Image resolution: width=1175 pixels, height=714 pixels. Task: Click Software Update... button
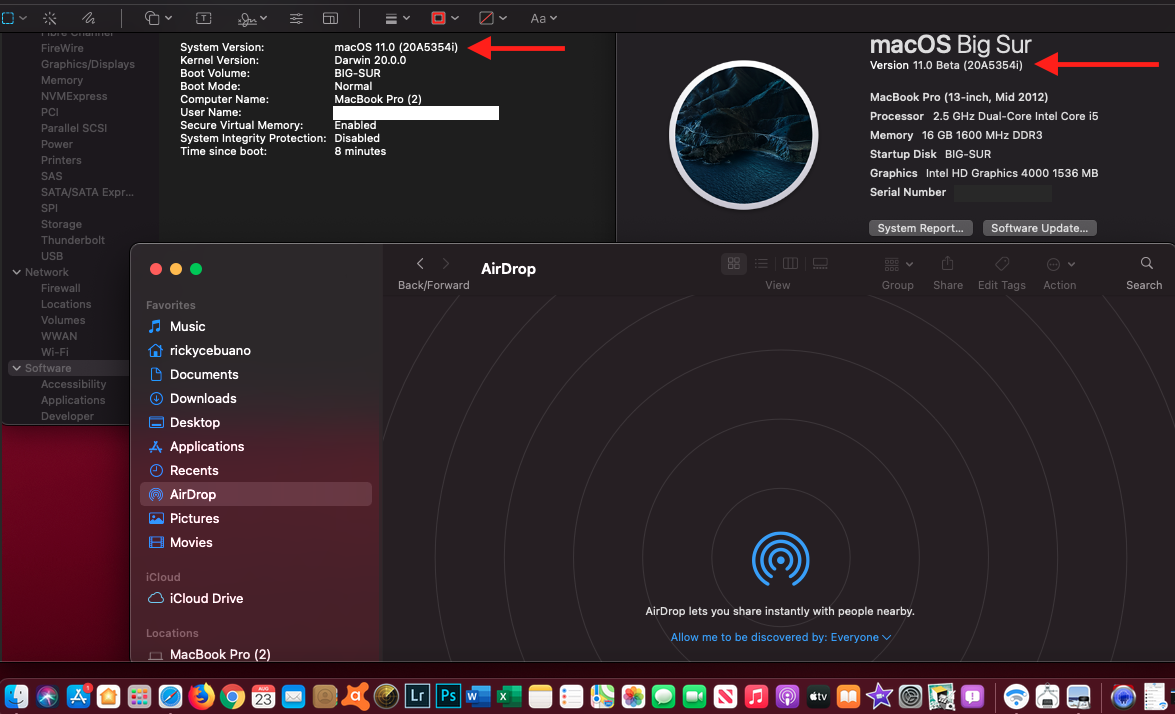coord(1039,228)
